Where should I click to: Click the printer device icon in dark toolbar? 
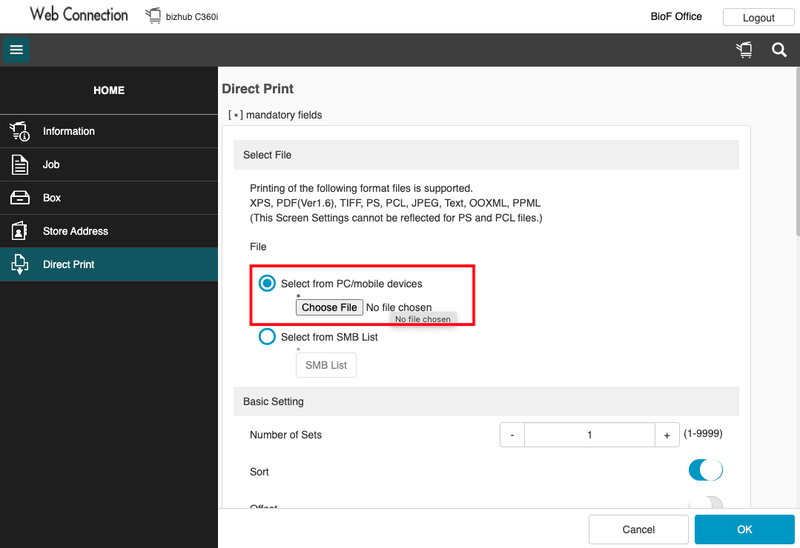[744, 49]
